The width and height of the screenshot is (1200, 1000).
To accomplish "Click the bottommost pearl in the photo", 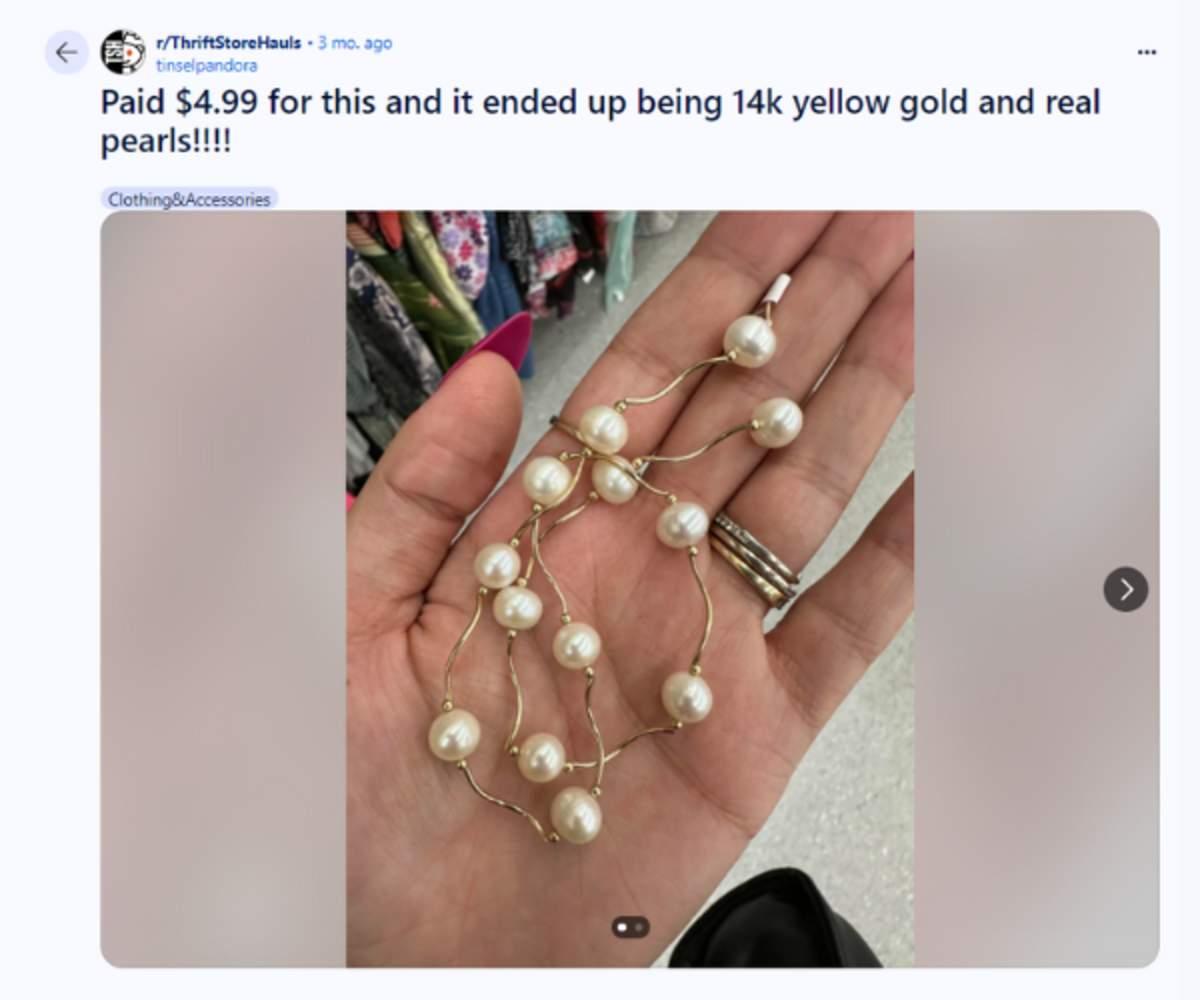I will tap(576, 815).
